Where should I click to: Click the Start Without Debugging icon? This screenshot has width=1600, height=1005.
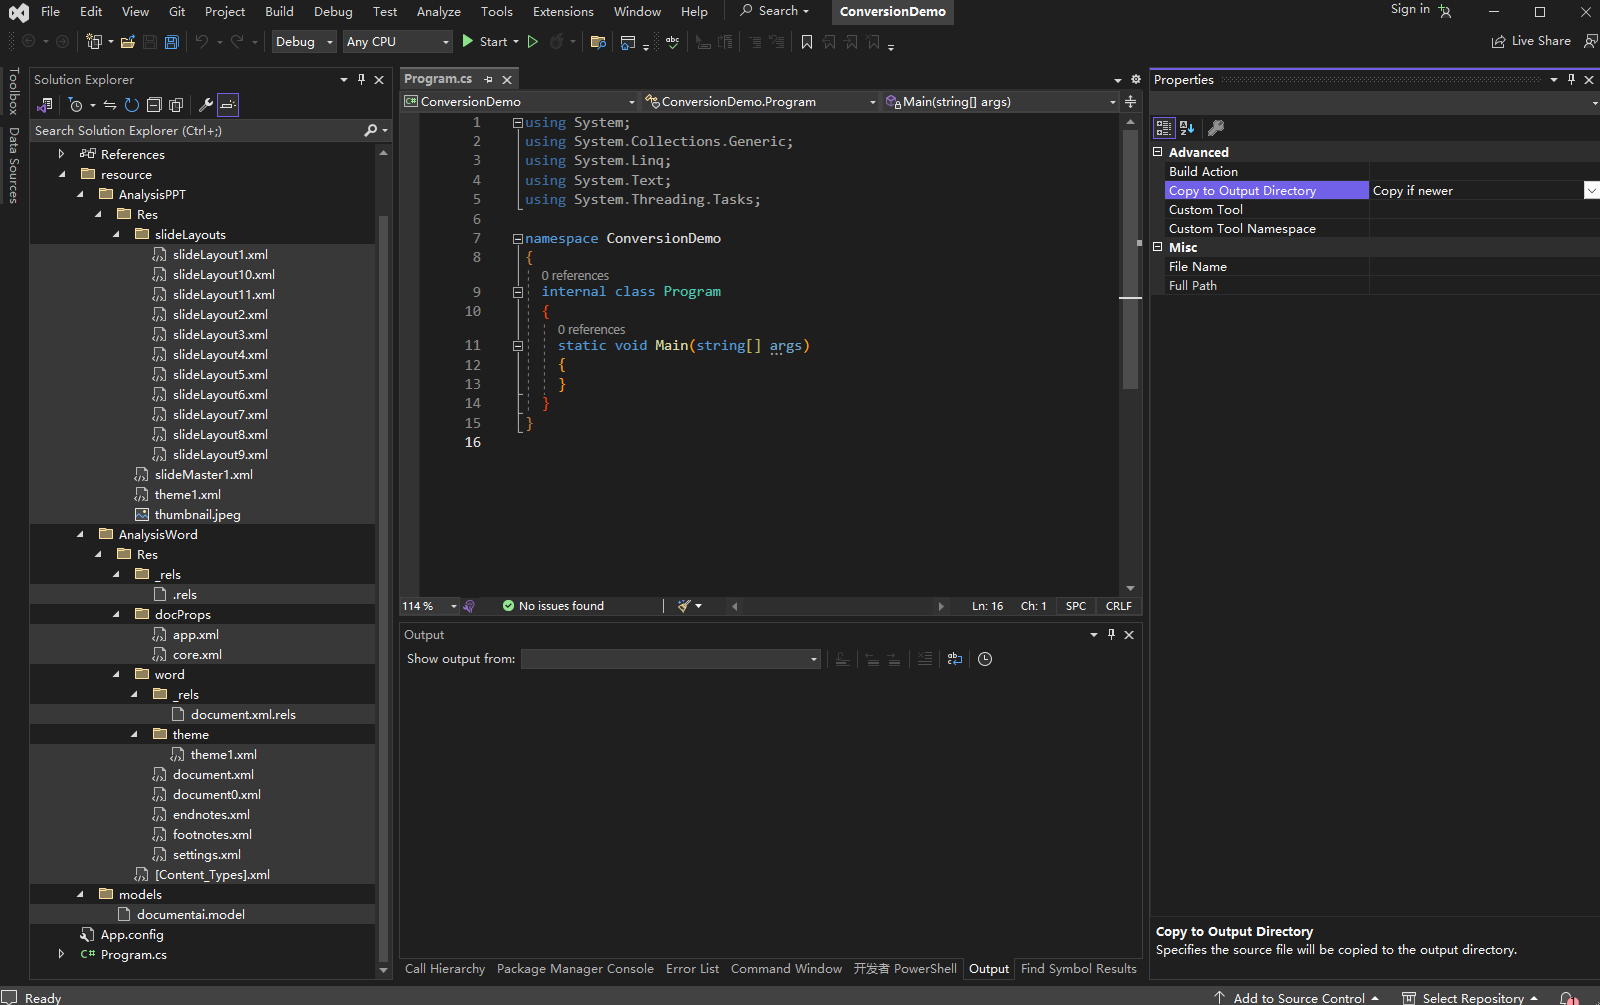pyautogui.click(x=533, y=42)
